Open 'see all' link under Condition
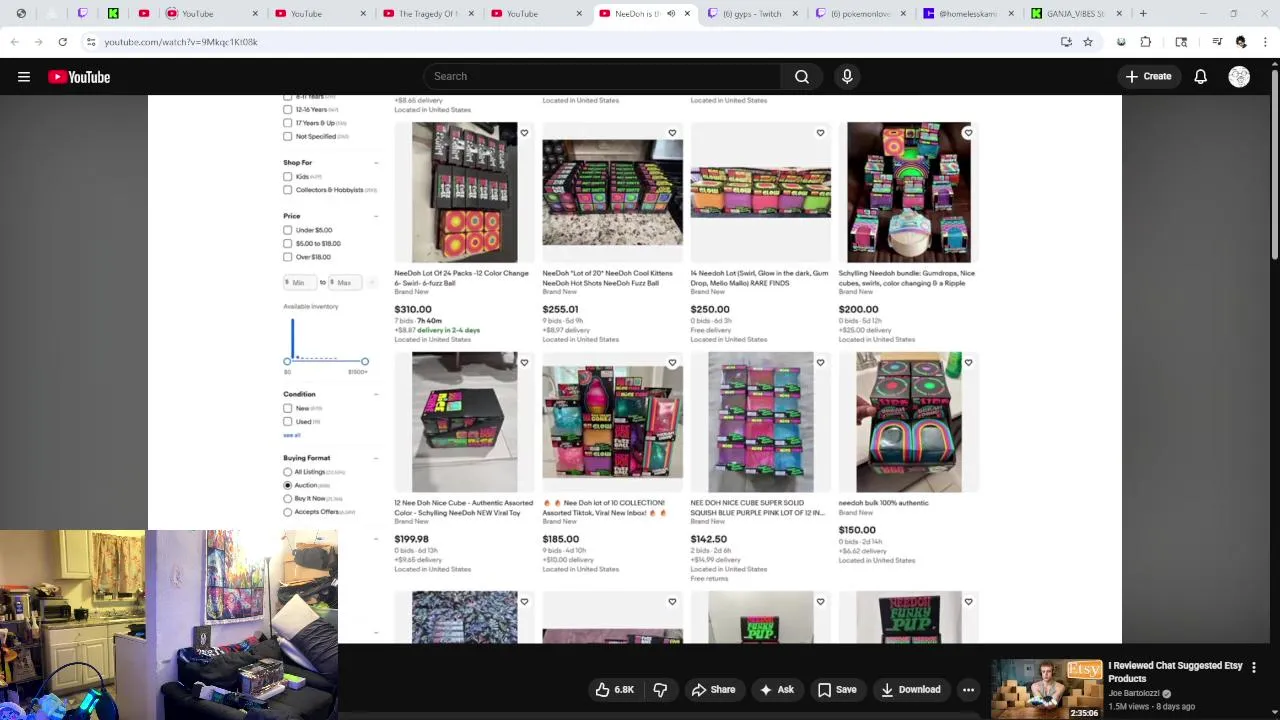The image size is (1280, 720). (x=291, y=435)
